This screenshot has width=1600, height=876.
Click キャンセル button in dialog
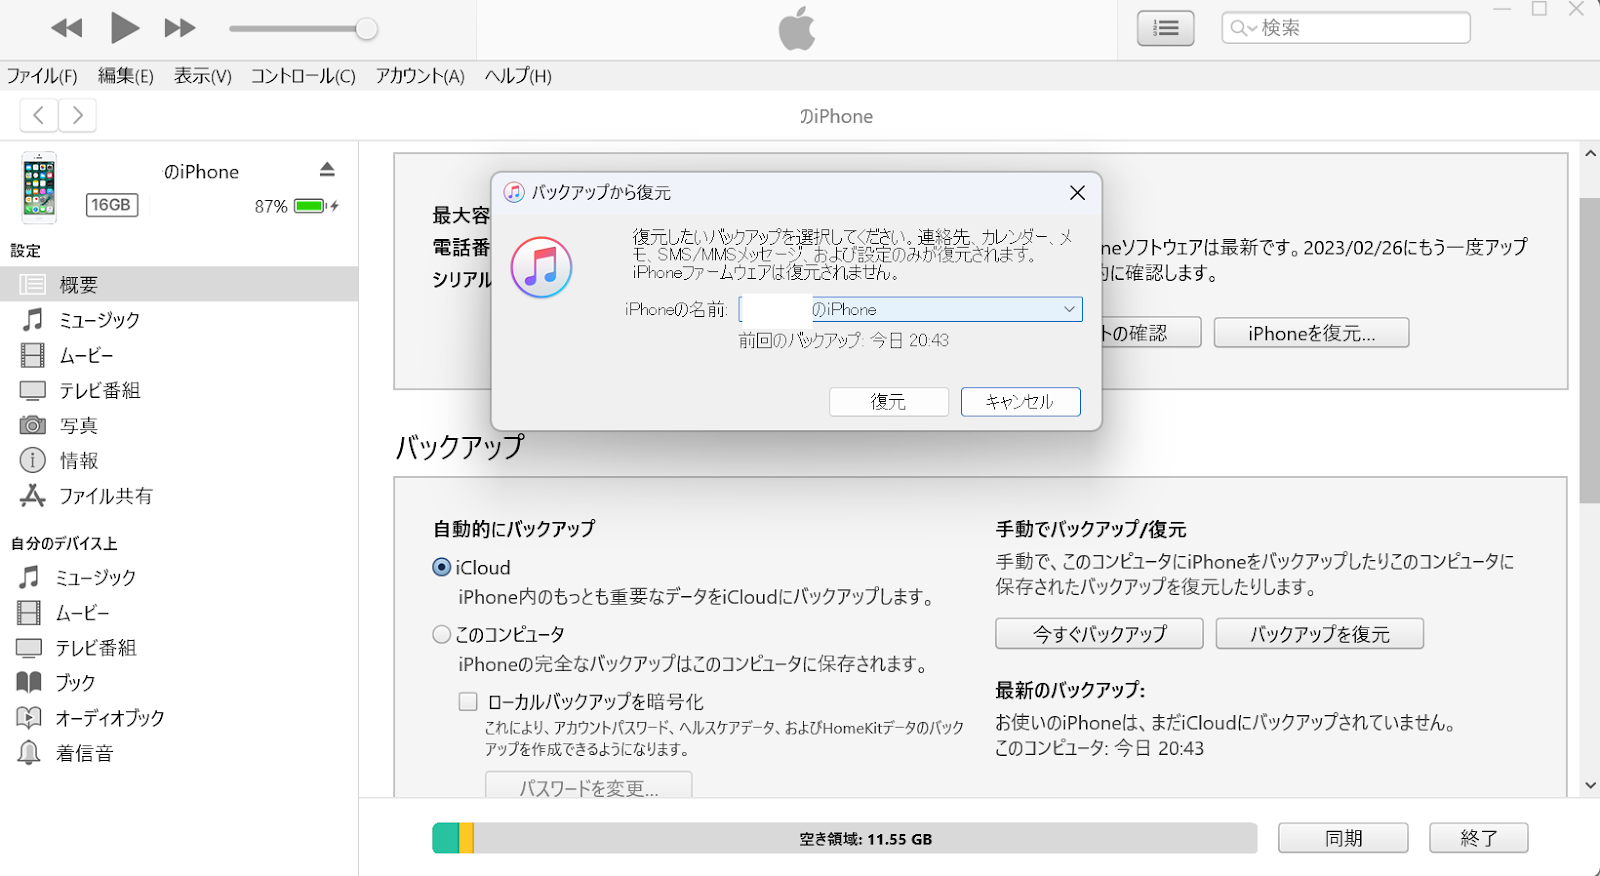tap(1020, 401)
